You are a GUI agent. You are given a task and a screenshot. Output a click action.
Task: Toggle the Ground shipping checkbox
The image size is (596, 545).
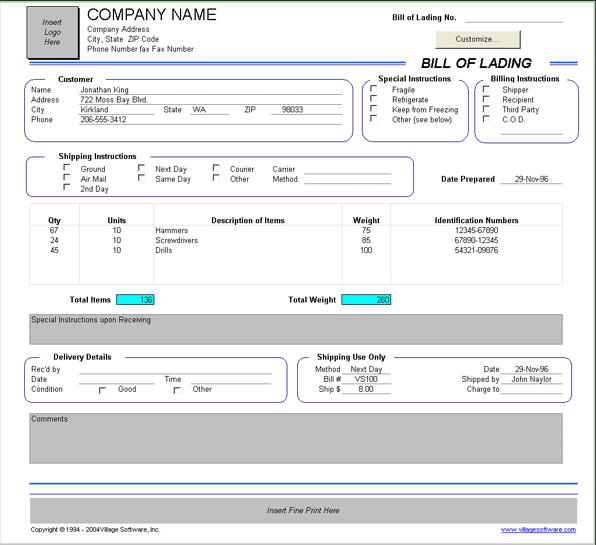click(x=67, y=168)
